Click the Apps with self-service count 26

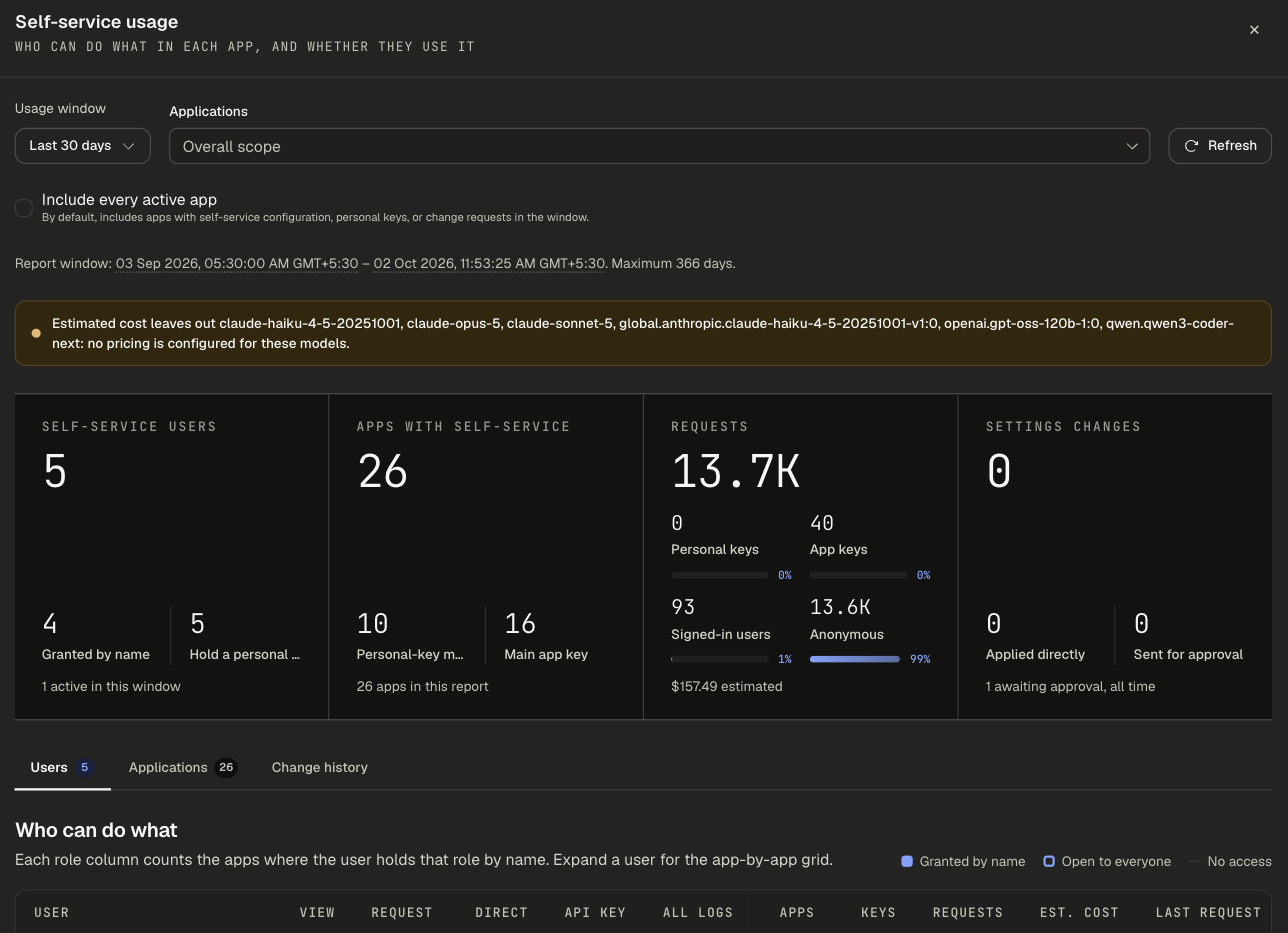(382, 471)
